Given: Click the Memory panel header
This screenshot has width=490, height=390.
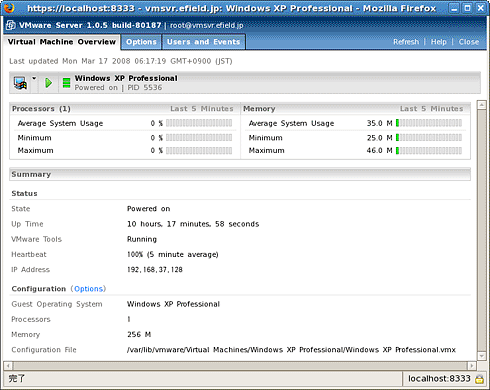Looking at the screenshot, I should 355,109.
